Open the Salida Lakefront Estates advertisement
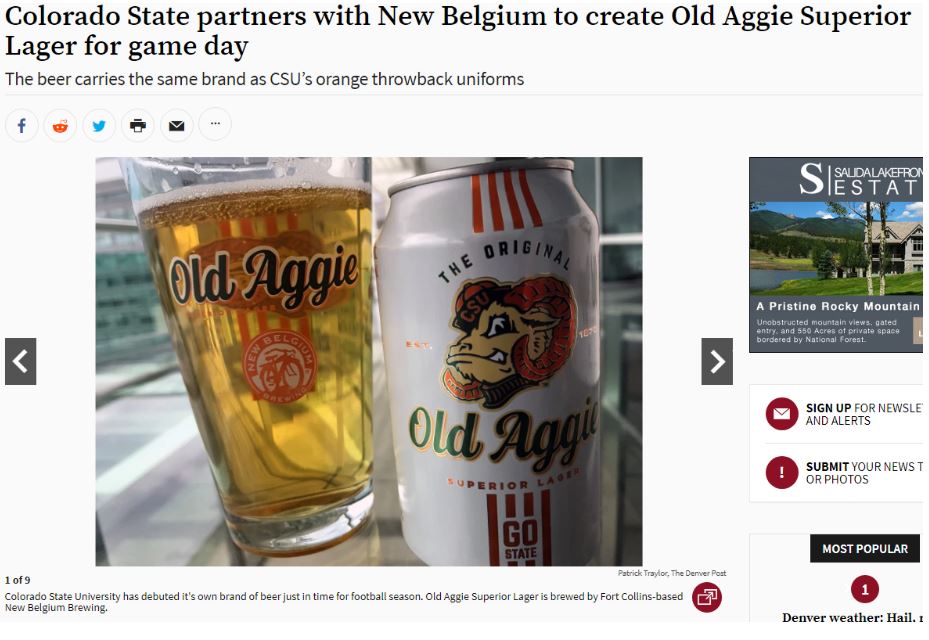Screen dimensions: 929x640 (836, 255)
